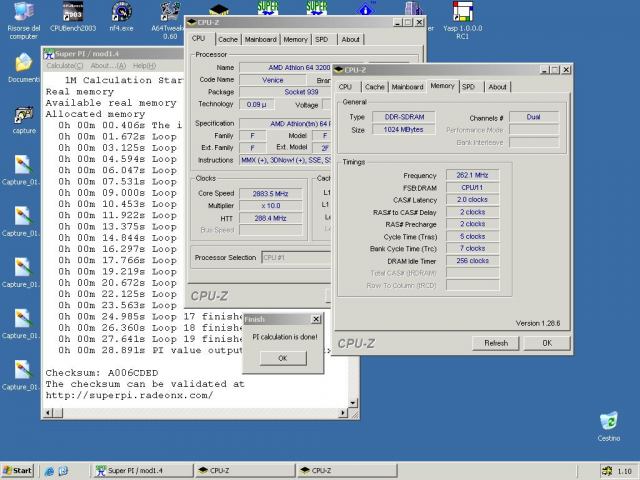Open the About...(A) menu in Super PI
This screenshot has width=640, height=480.
pos(108,66)
